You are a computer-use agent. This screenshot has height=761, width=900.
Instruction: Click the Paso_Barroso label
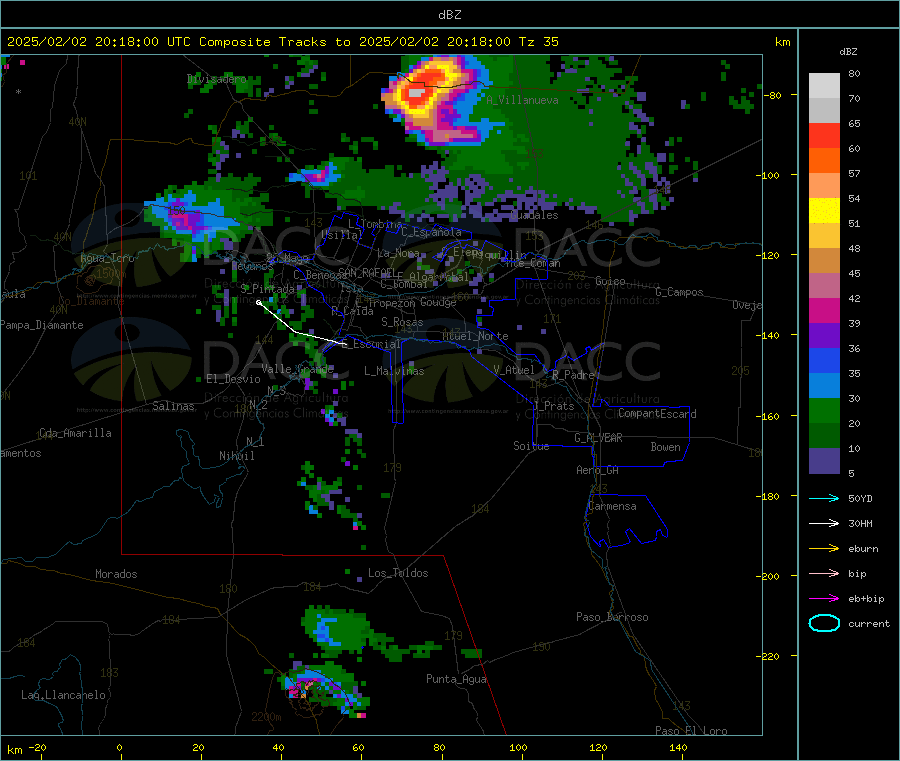coord(612,617)
